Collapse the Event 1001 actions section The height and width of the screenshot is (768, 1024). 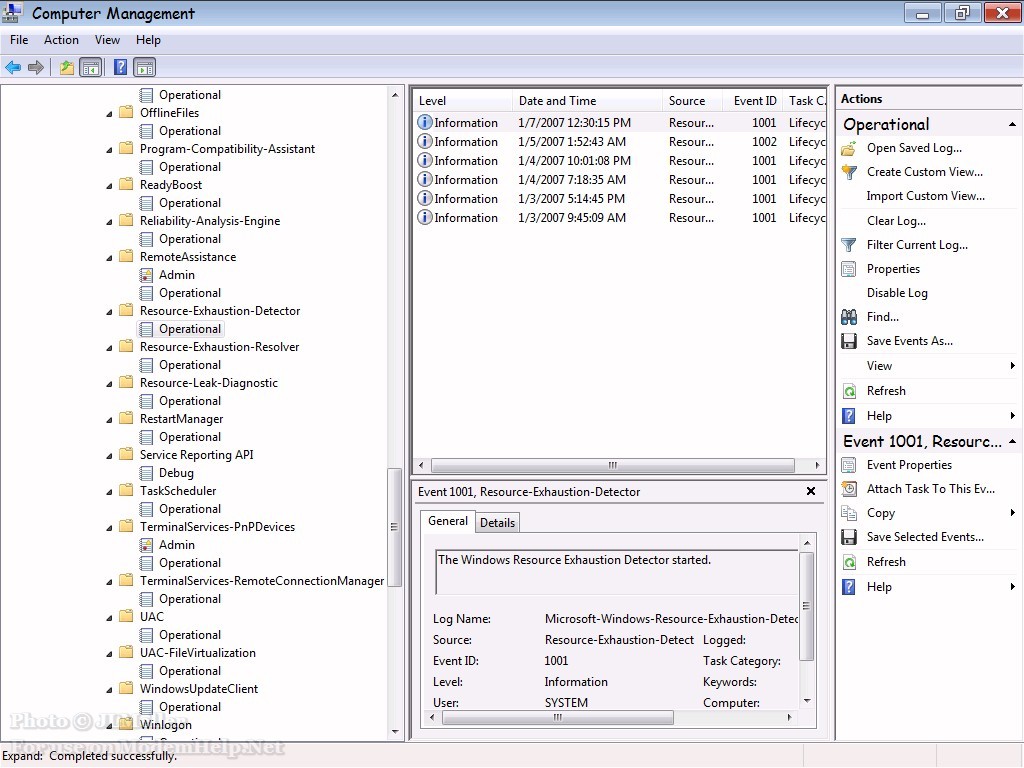pyautogui.click(x=1012, y=441)
